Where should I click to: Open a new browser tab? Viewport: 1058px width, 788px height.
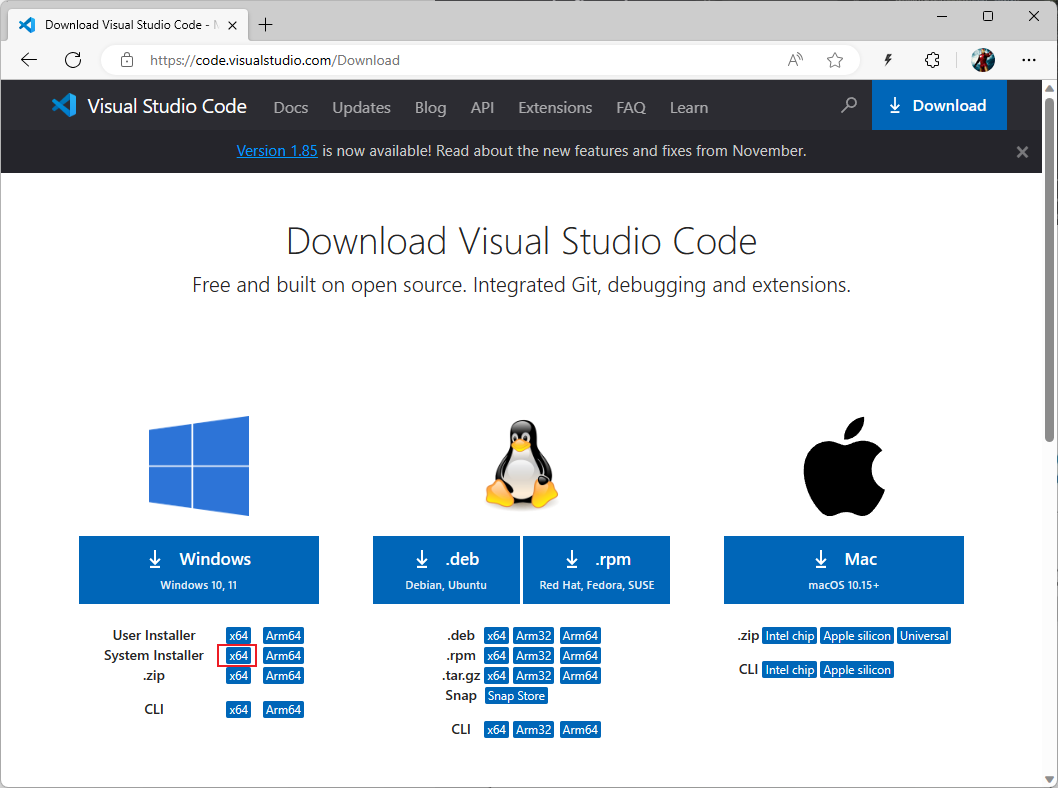[266, 25]
